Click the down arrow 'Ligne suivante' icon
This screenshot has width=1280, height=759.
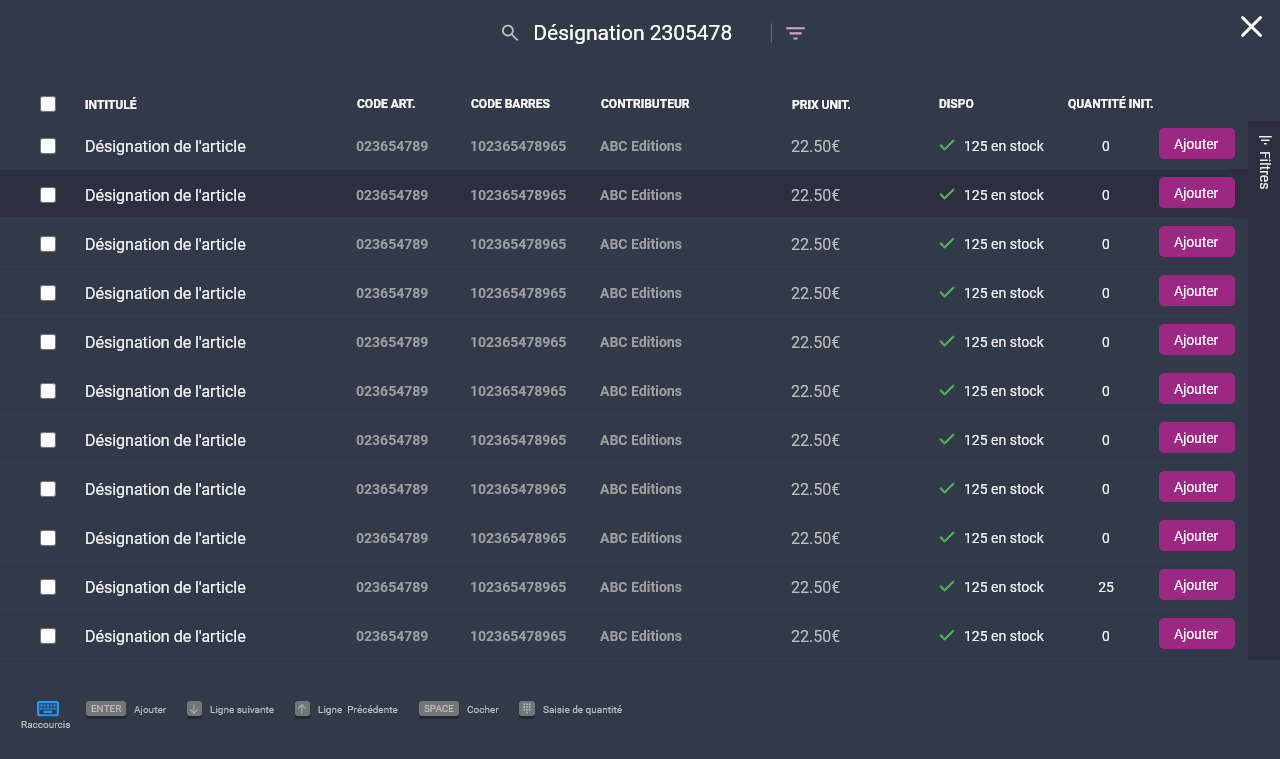[194, 709]
